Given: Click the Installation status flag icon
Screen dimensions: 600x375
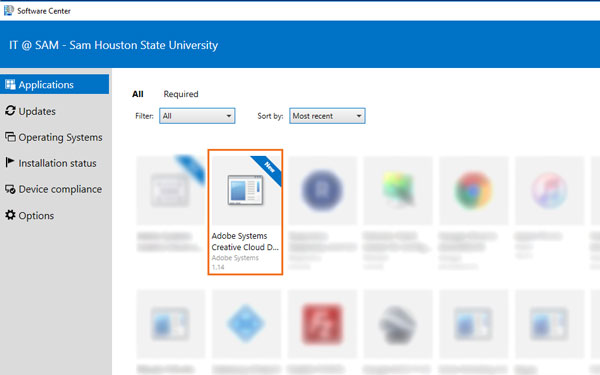Looking at the screenshot, I should (x=10, y=162).
